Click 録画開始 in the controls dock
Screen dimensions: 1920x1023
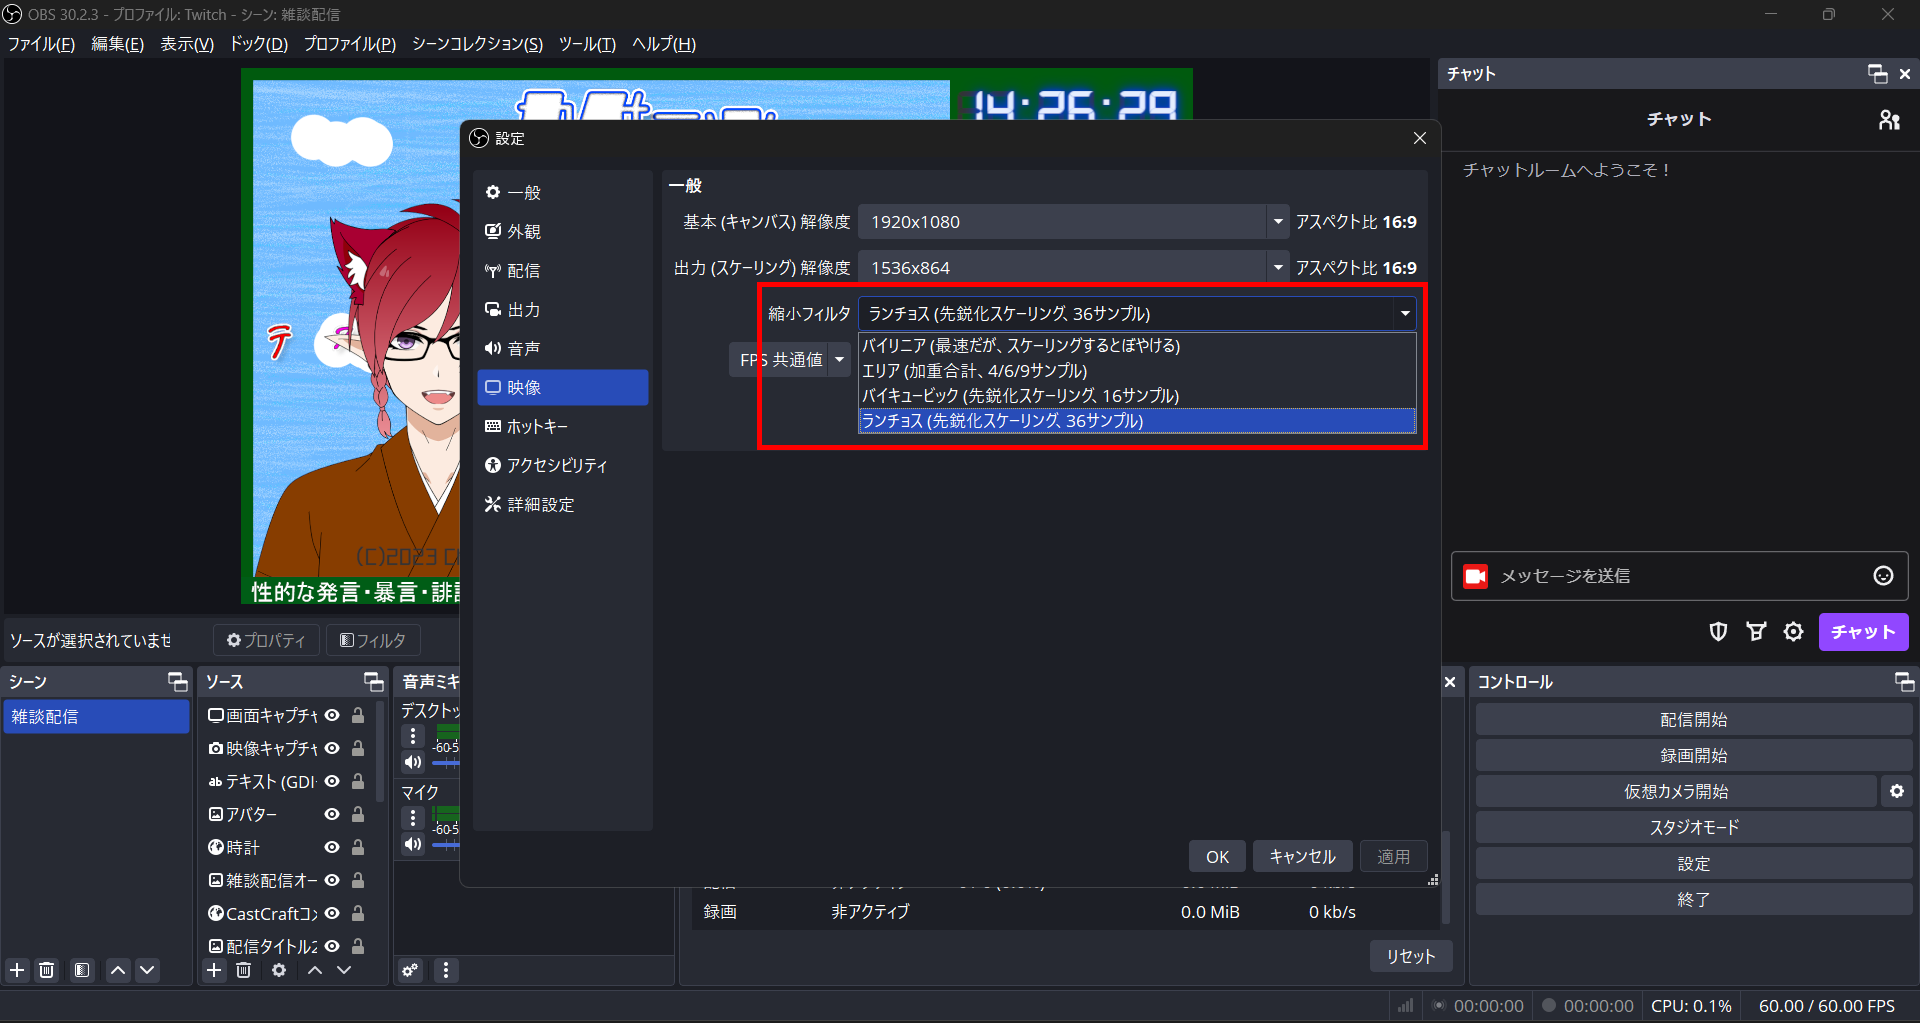(1694, 755)
